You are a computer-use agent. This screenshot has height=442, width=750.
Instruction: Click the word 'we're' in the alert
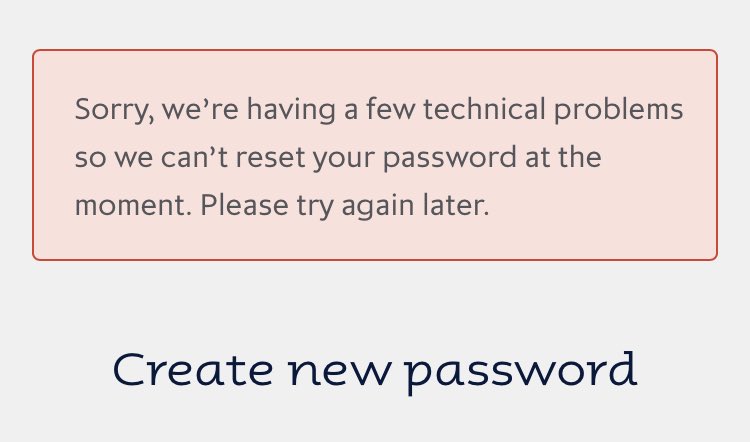tap(200, 109)
